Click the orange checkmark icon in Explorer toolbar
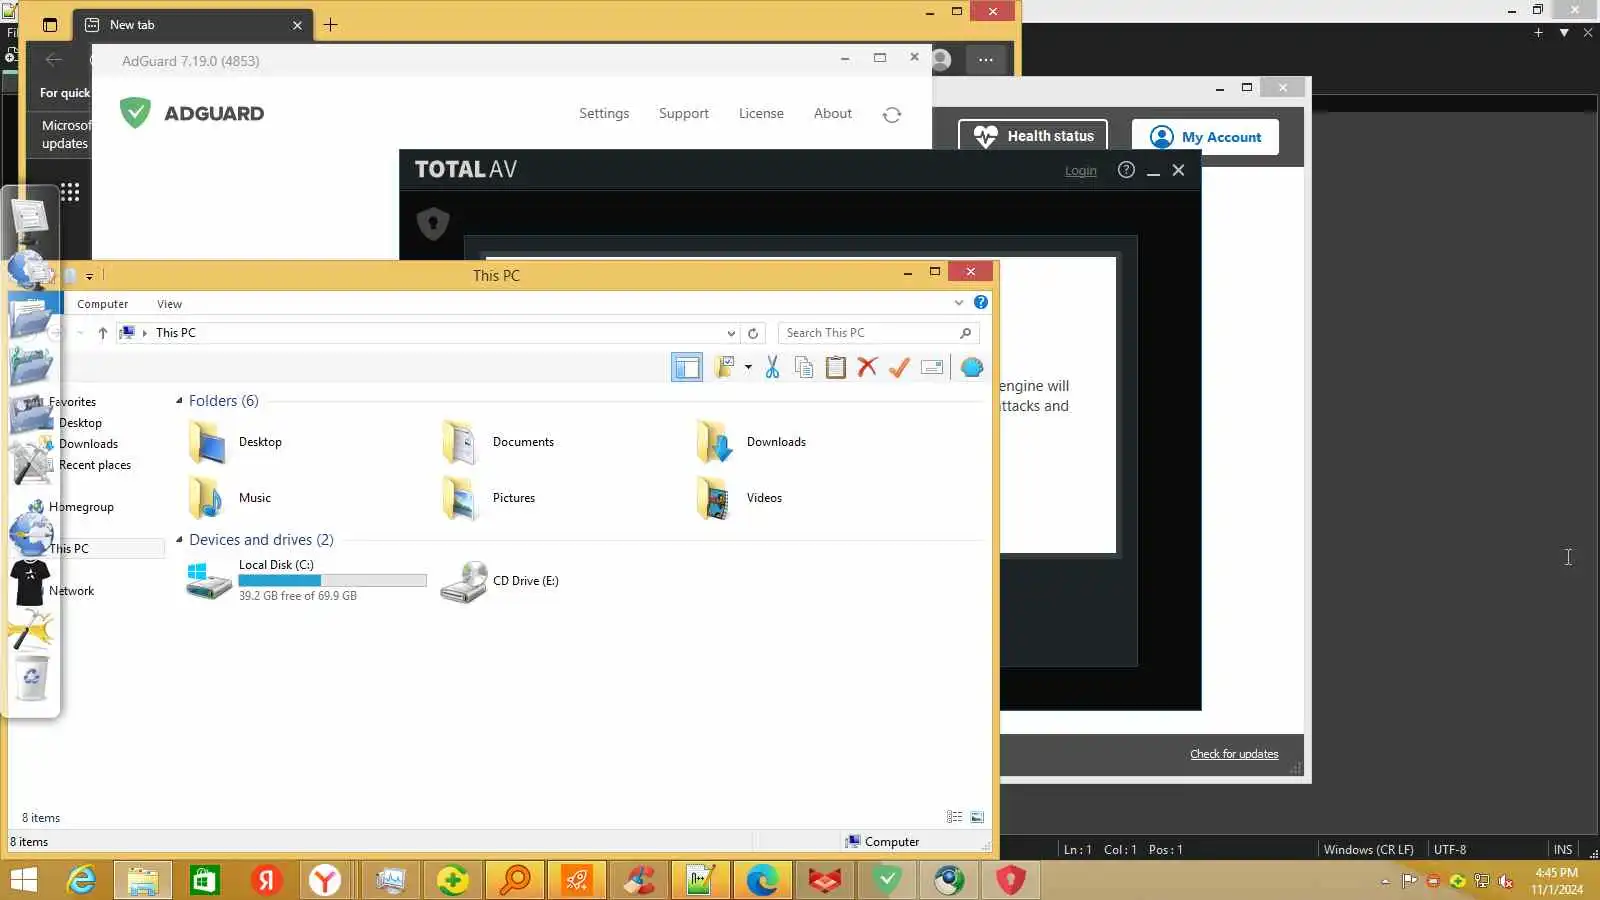This screenshot has height=900, width=1600. (x=899, y=367)
